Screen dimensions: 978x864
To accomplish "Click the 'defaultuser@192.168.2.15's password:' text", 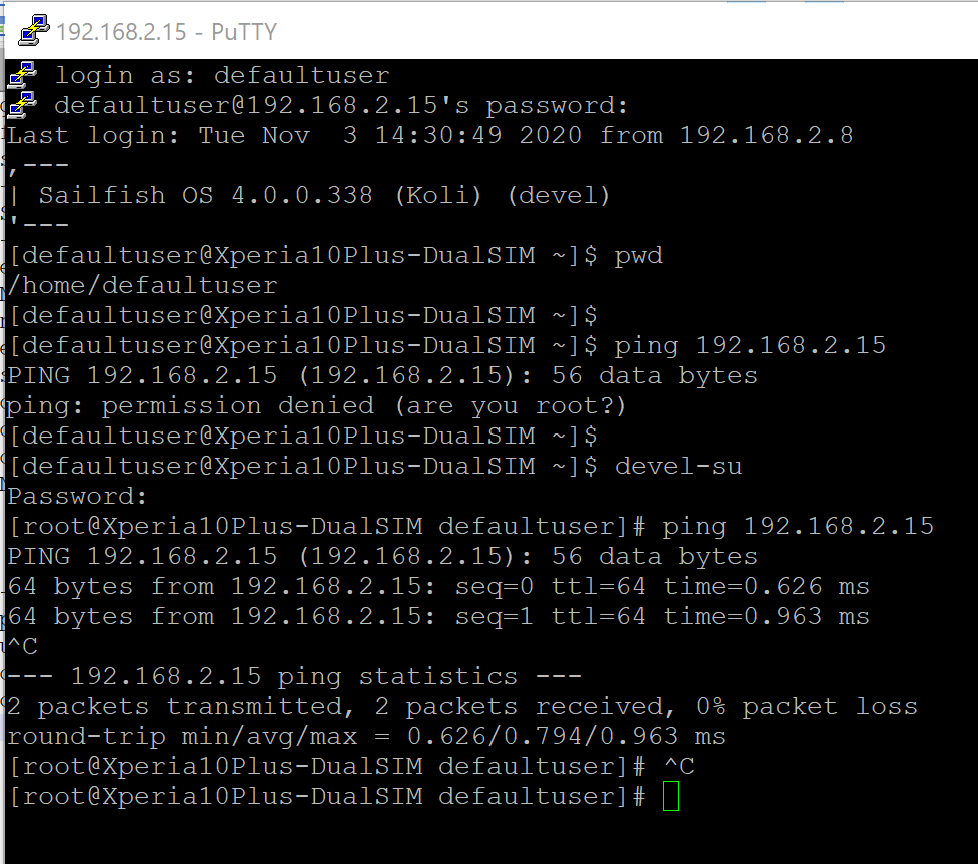I will coord(341,105).
